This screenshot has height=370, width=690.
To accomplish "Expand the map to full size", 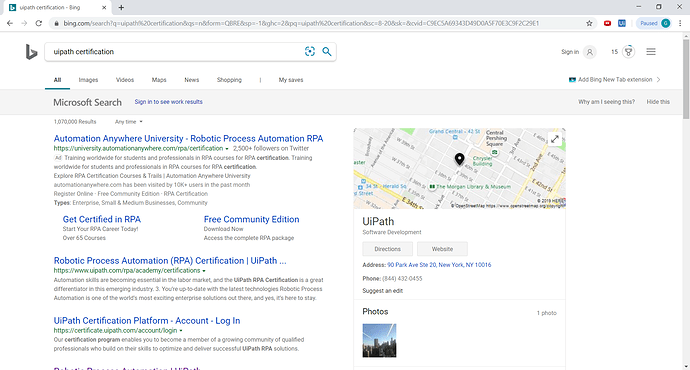I will pyautogui.click(x=555, y=139).
